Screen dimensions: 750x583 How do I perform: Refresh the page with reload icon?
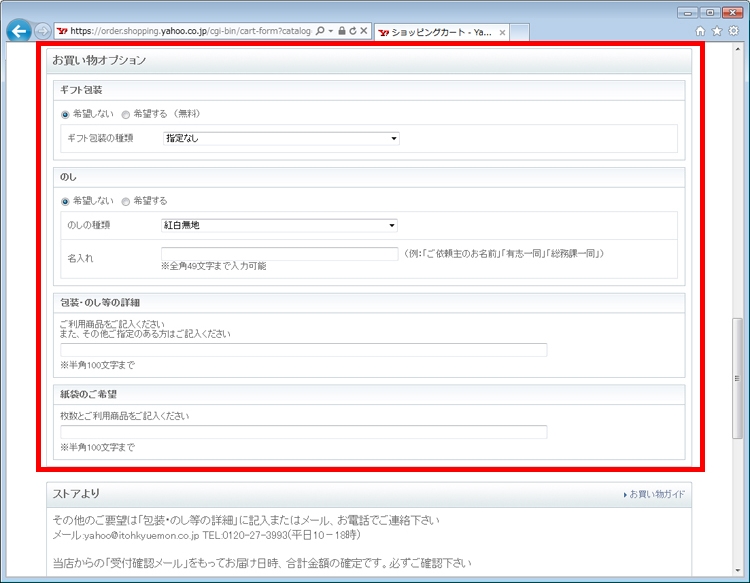(353, 31)
